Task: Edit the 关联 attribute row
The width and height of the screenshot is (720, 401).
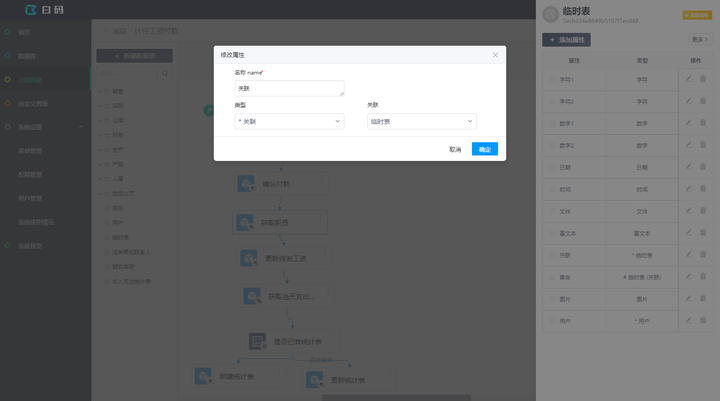Action: click(x=689, y=254)
